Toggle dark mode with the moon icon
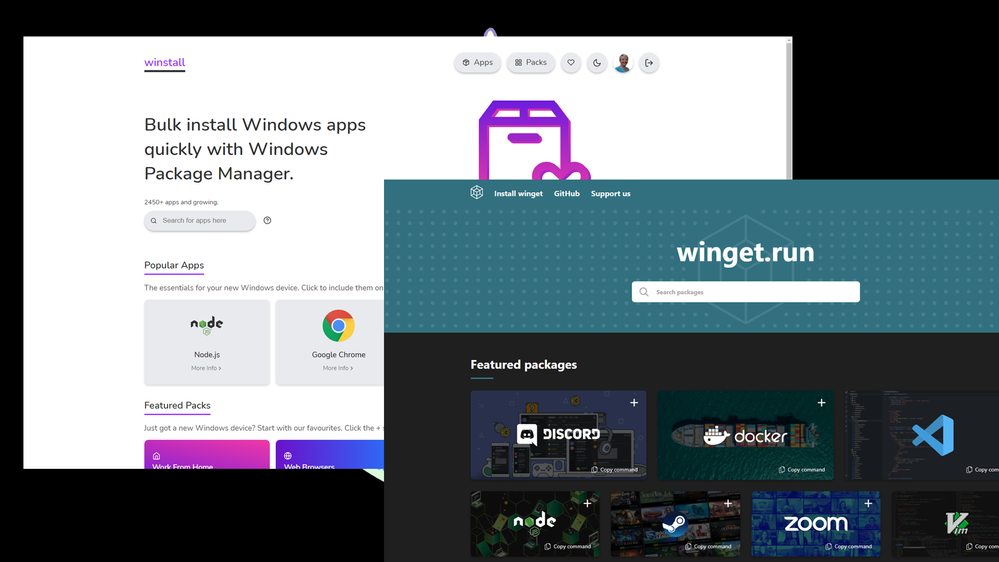The height and width of the screenshot is (562, 999). [x=597, y=62]
